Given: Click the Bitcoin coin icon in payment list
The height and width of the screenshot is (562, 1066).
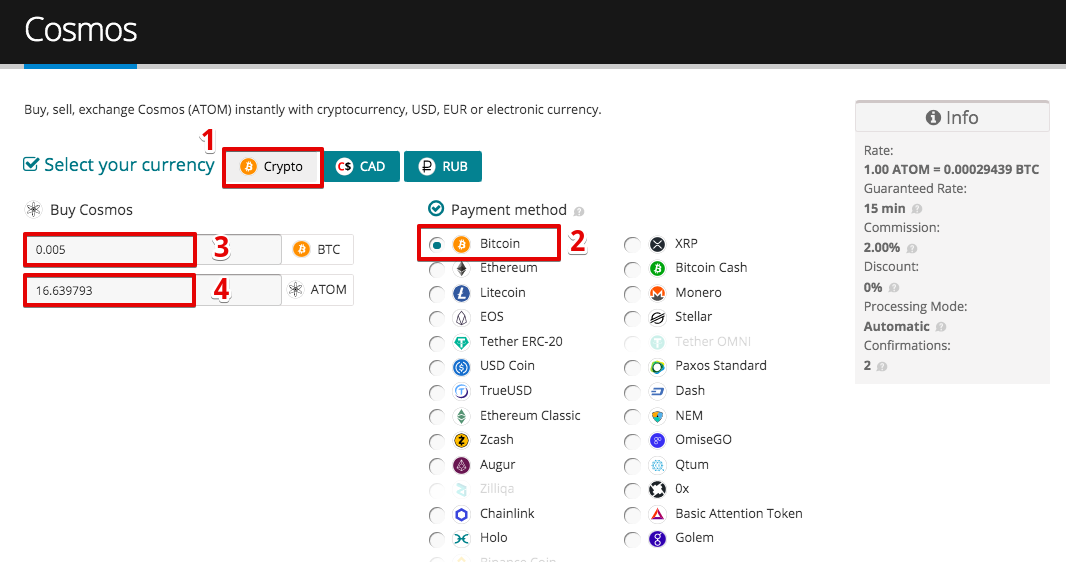Looking at the screenshot, I should pos(462,244).
